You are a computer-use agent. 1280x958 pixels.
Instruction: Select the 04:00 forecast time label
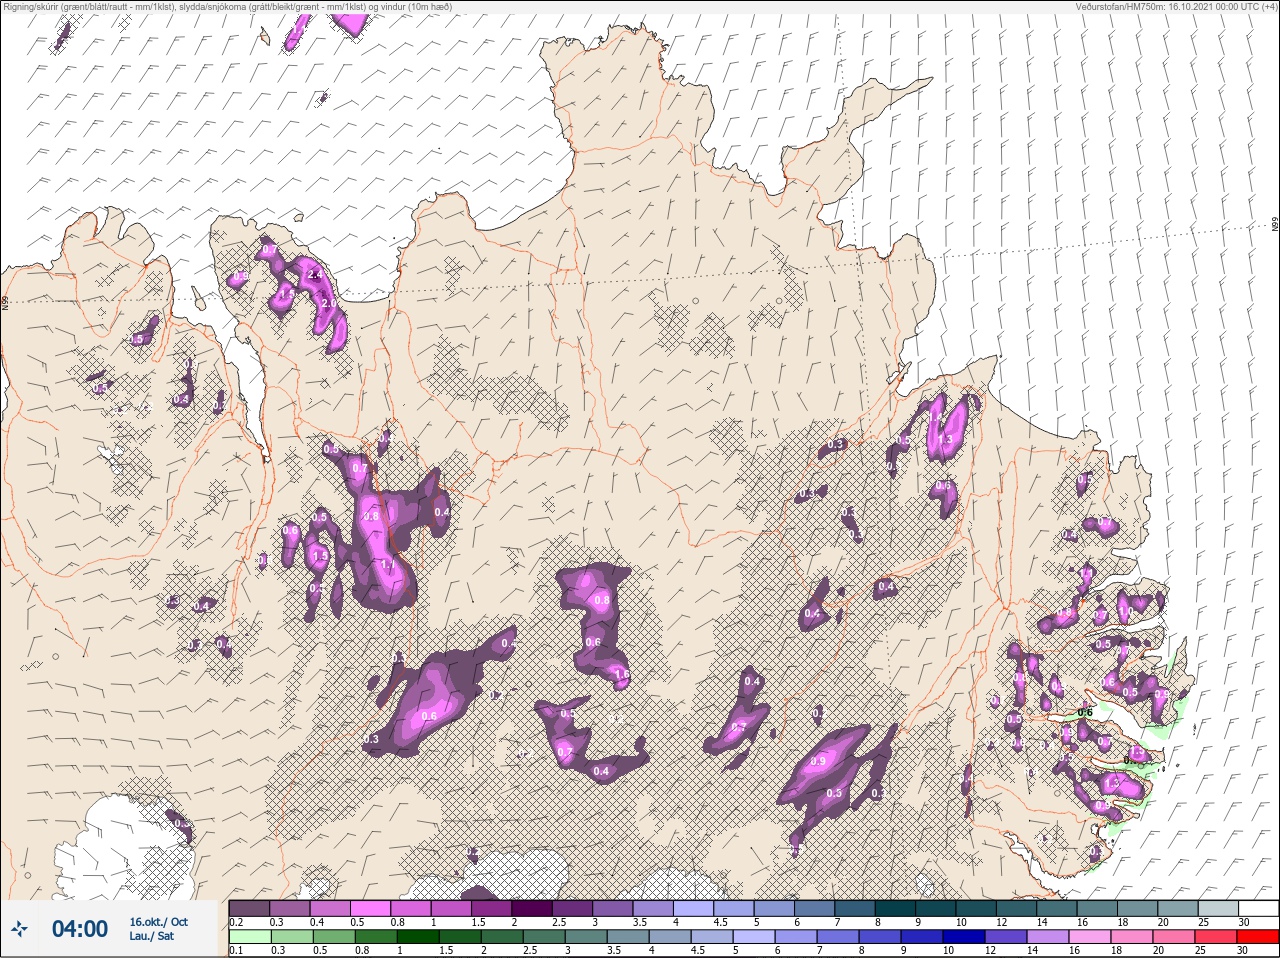click(x=79, y=929)
